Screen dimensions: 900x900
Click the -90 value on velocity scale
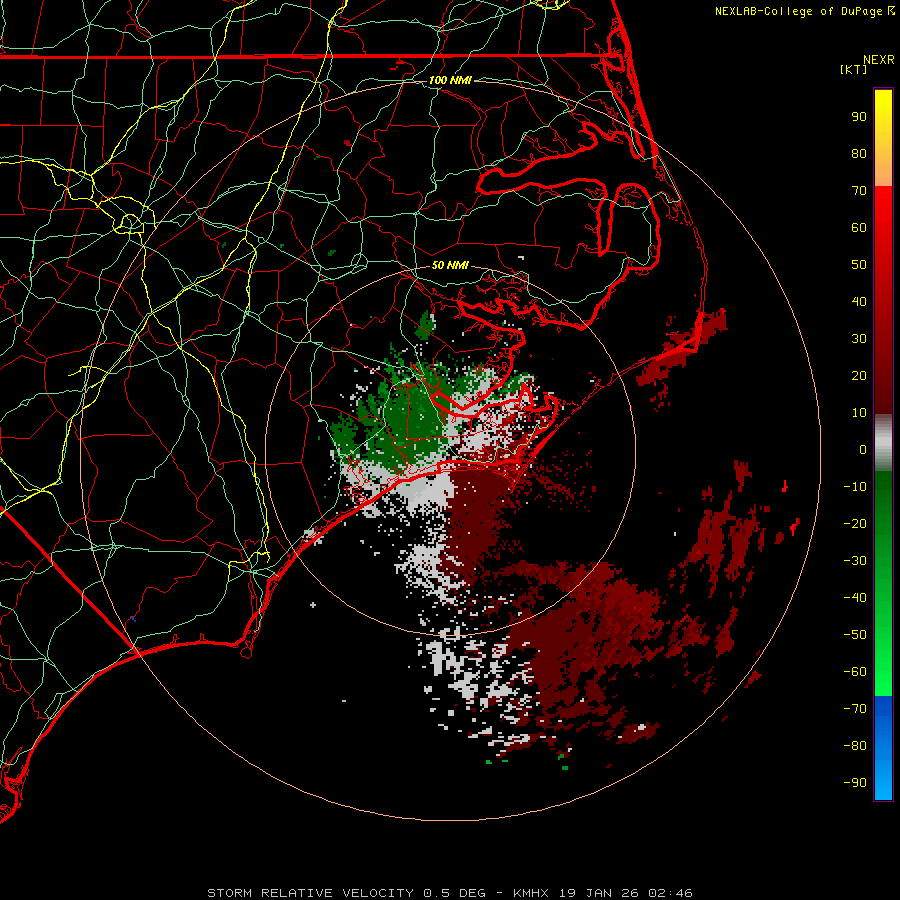855,782
